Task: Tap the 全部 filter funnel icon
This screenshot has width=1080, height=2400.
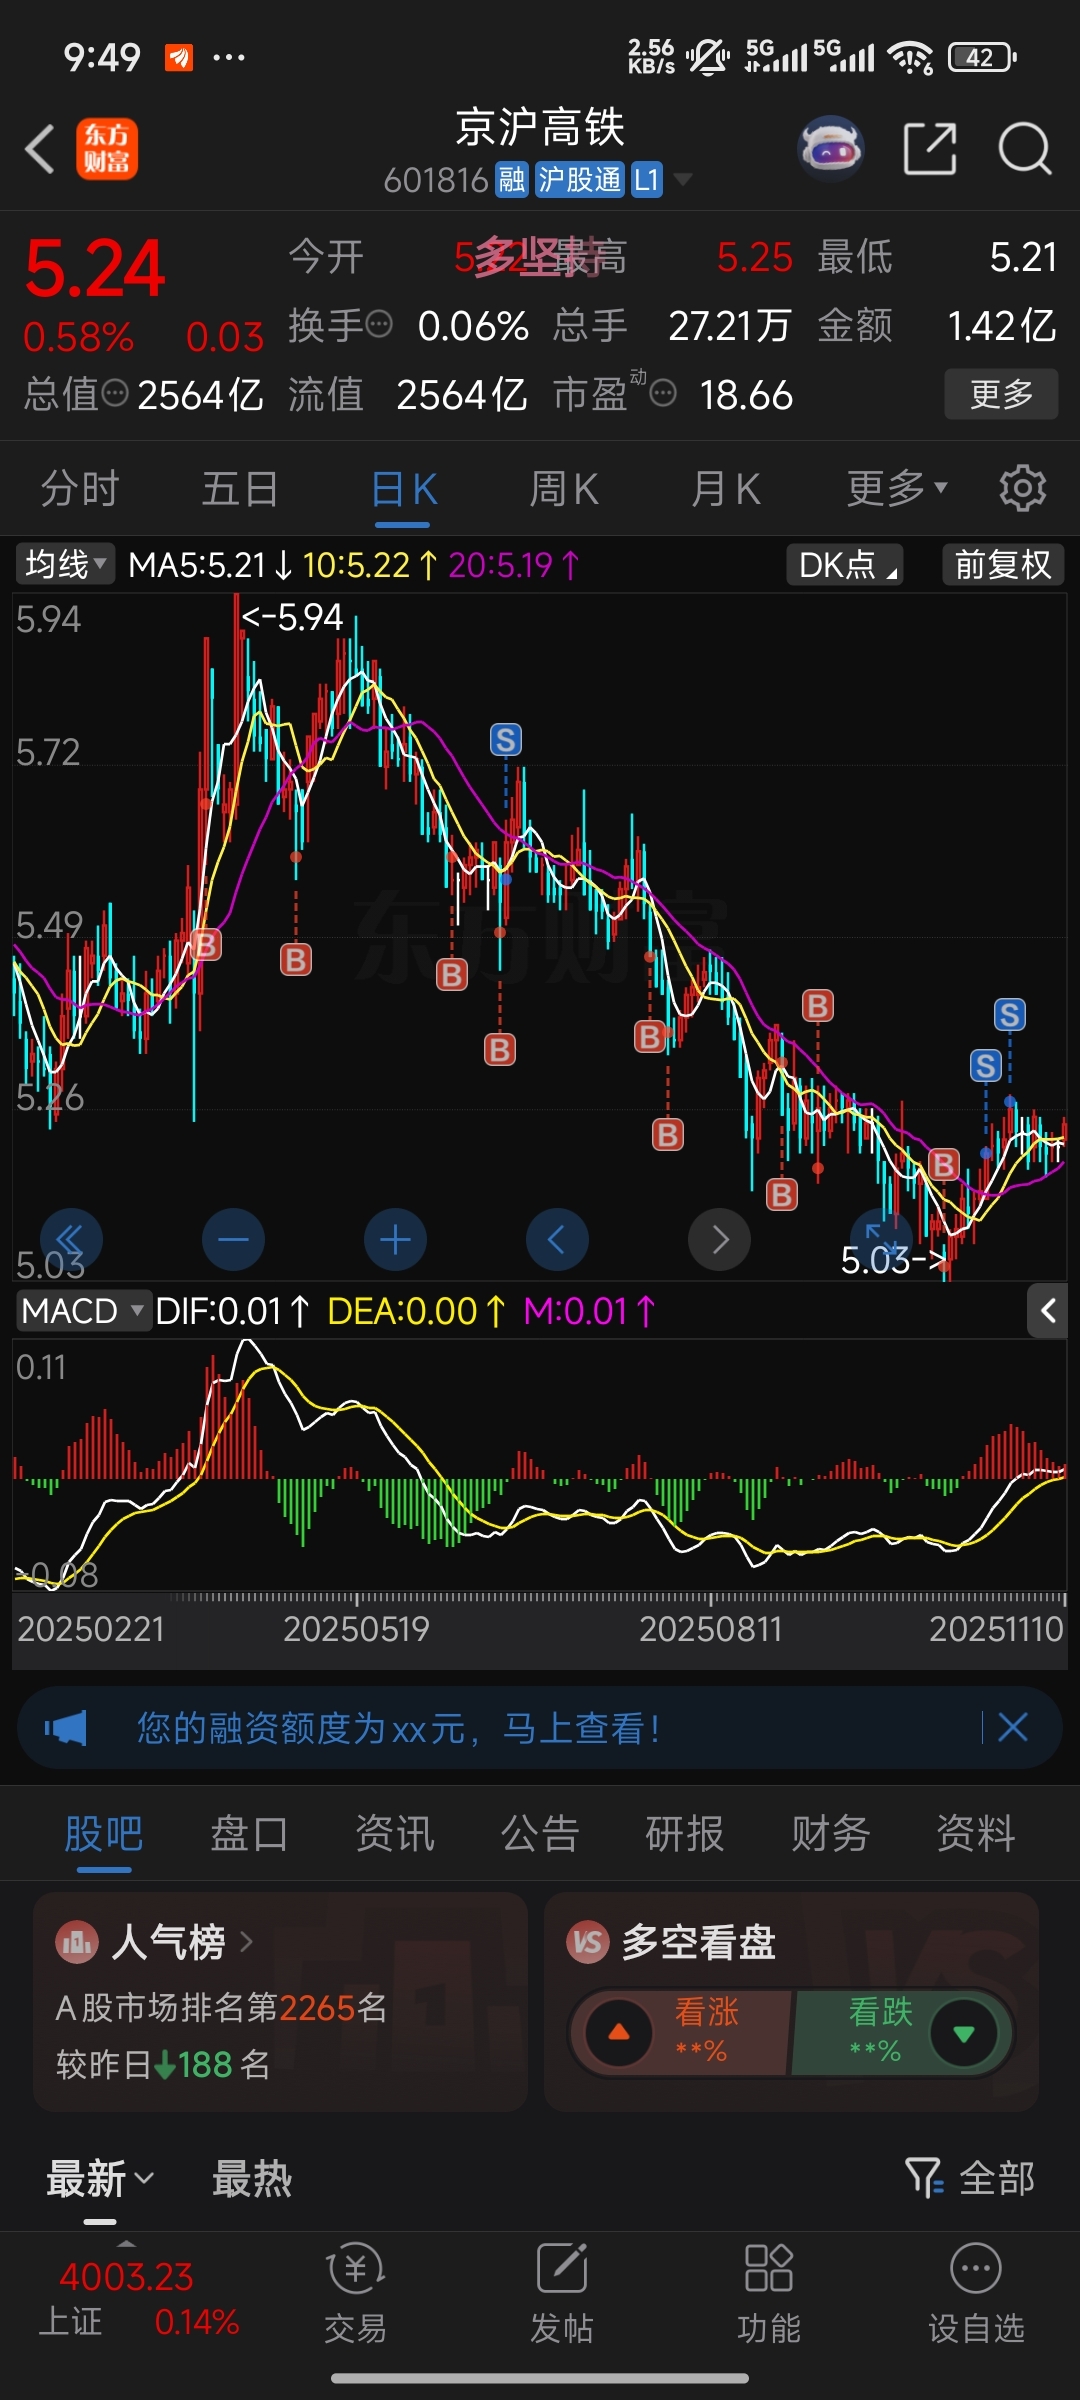Action: tap(924, 2177)
